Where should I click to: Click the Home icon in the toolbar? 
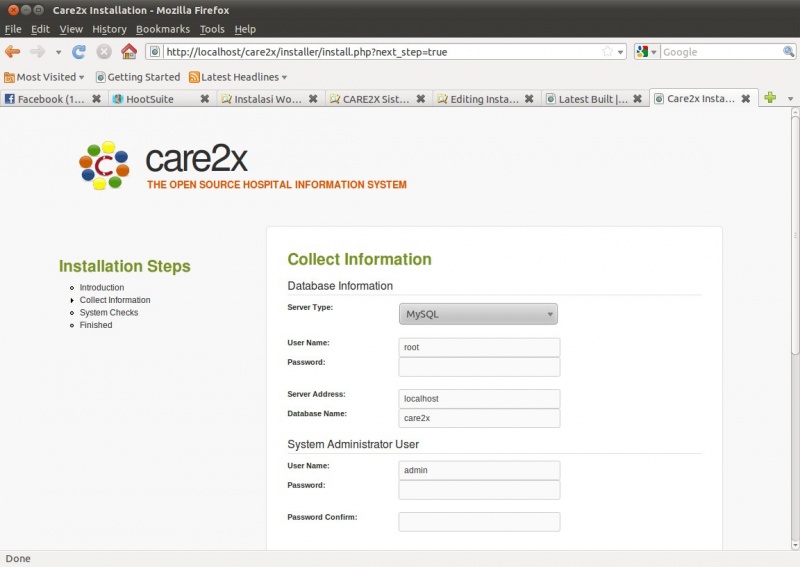click(129, 52)
